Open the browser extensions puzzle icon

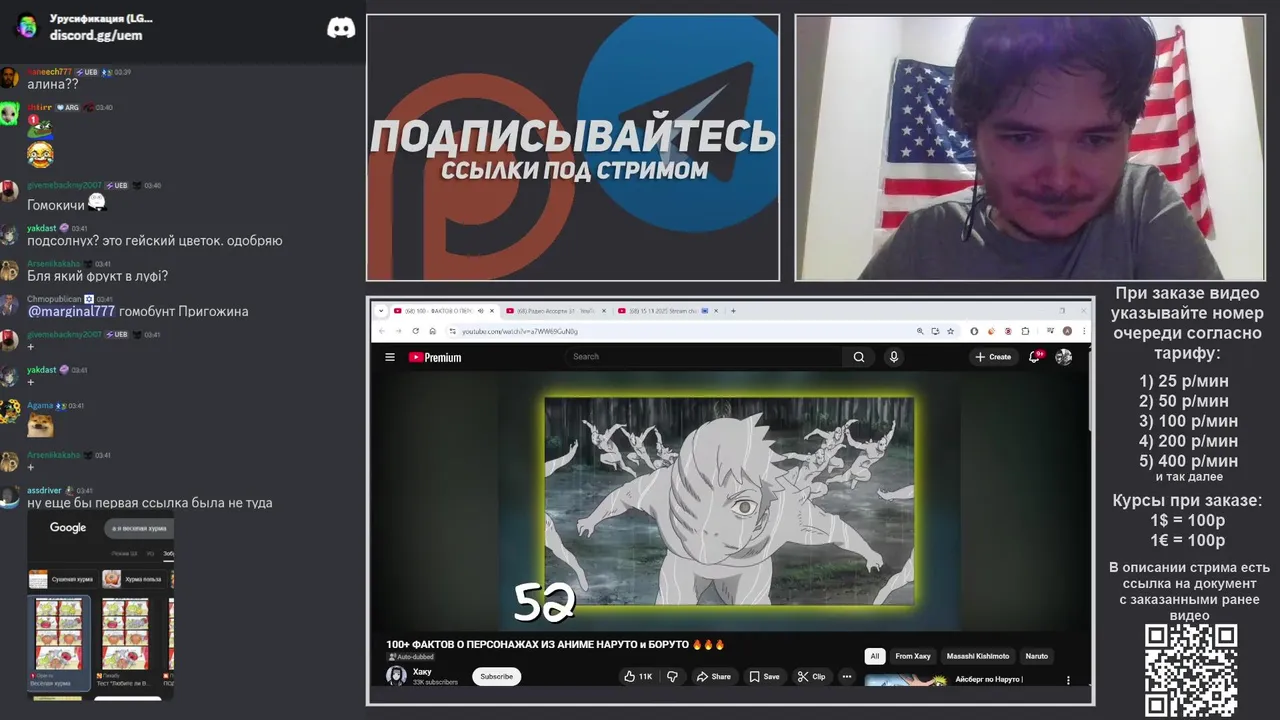point(1025,331)
